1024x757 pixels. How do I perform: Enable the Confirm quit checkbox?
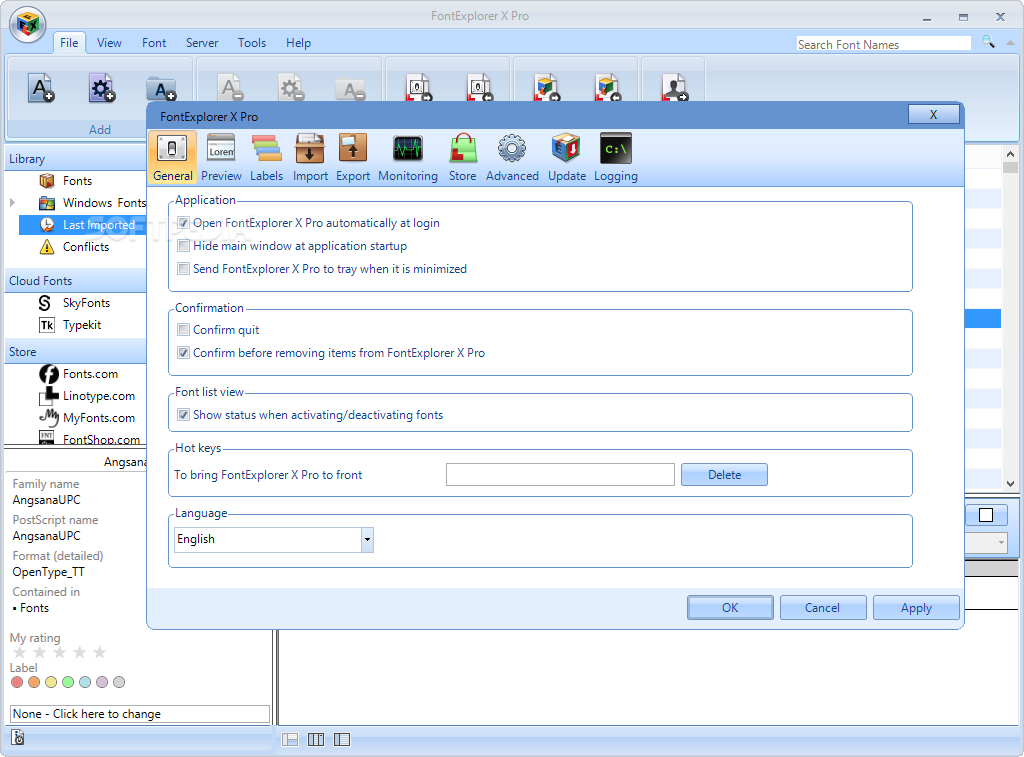pyautogui.click(x=184, y=330)
